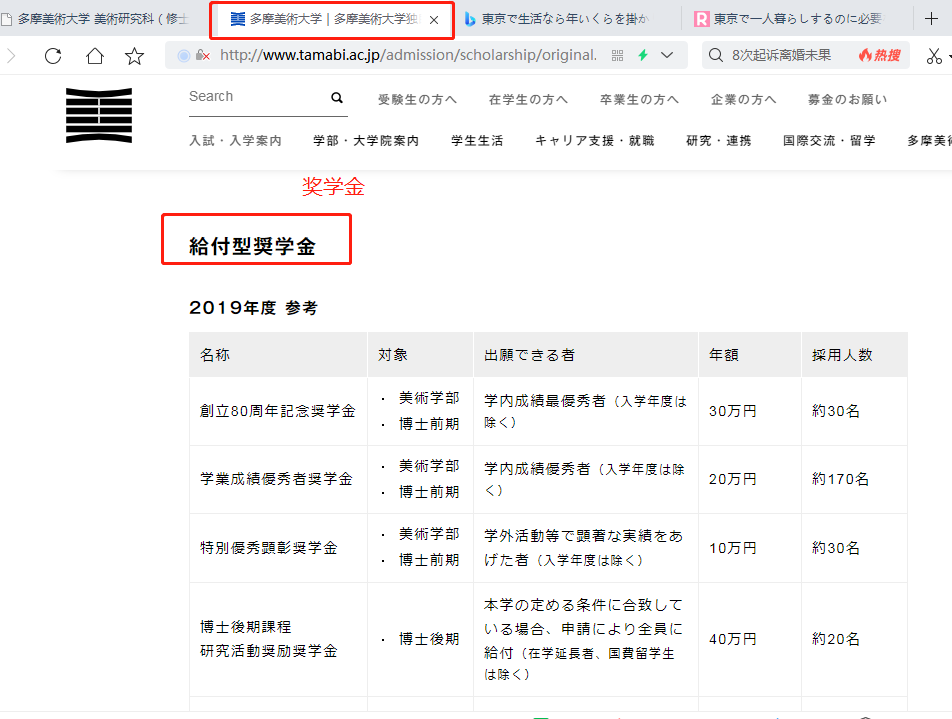Click the 受験生の方へ link
The width and height of the screenshot is (952, 719).
[417, 99]
